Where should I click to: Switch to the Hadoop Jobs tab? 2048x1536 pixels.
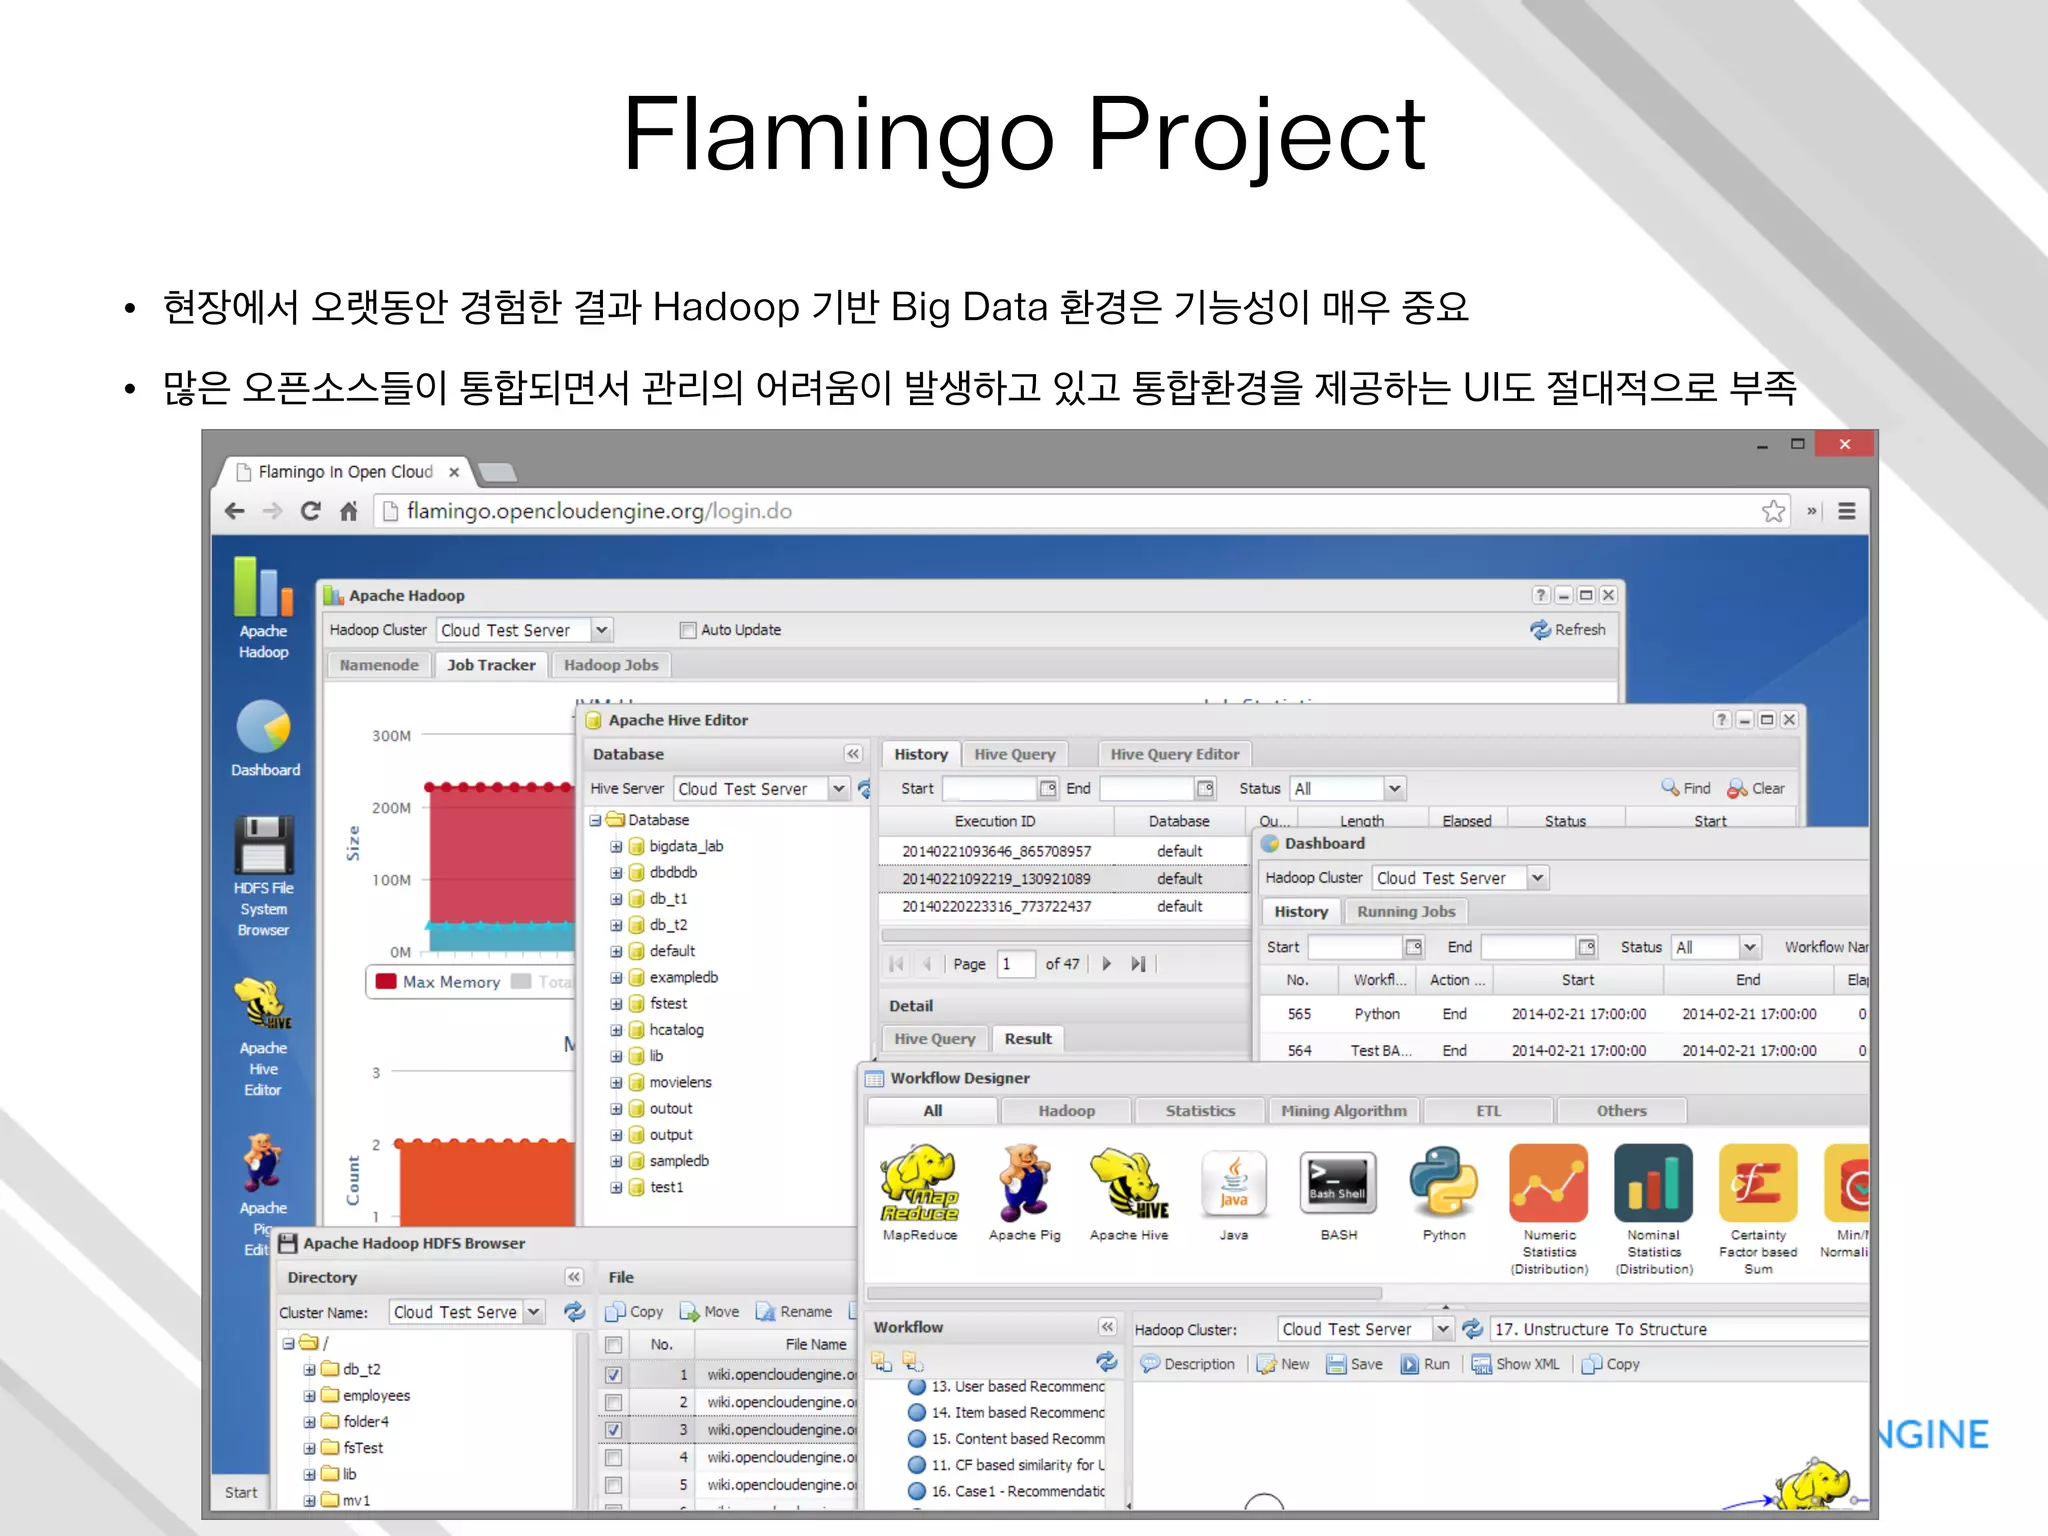click(610, 665)
